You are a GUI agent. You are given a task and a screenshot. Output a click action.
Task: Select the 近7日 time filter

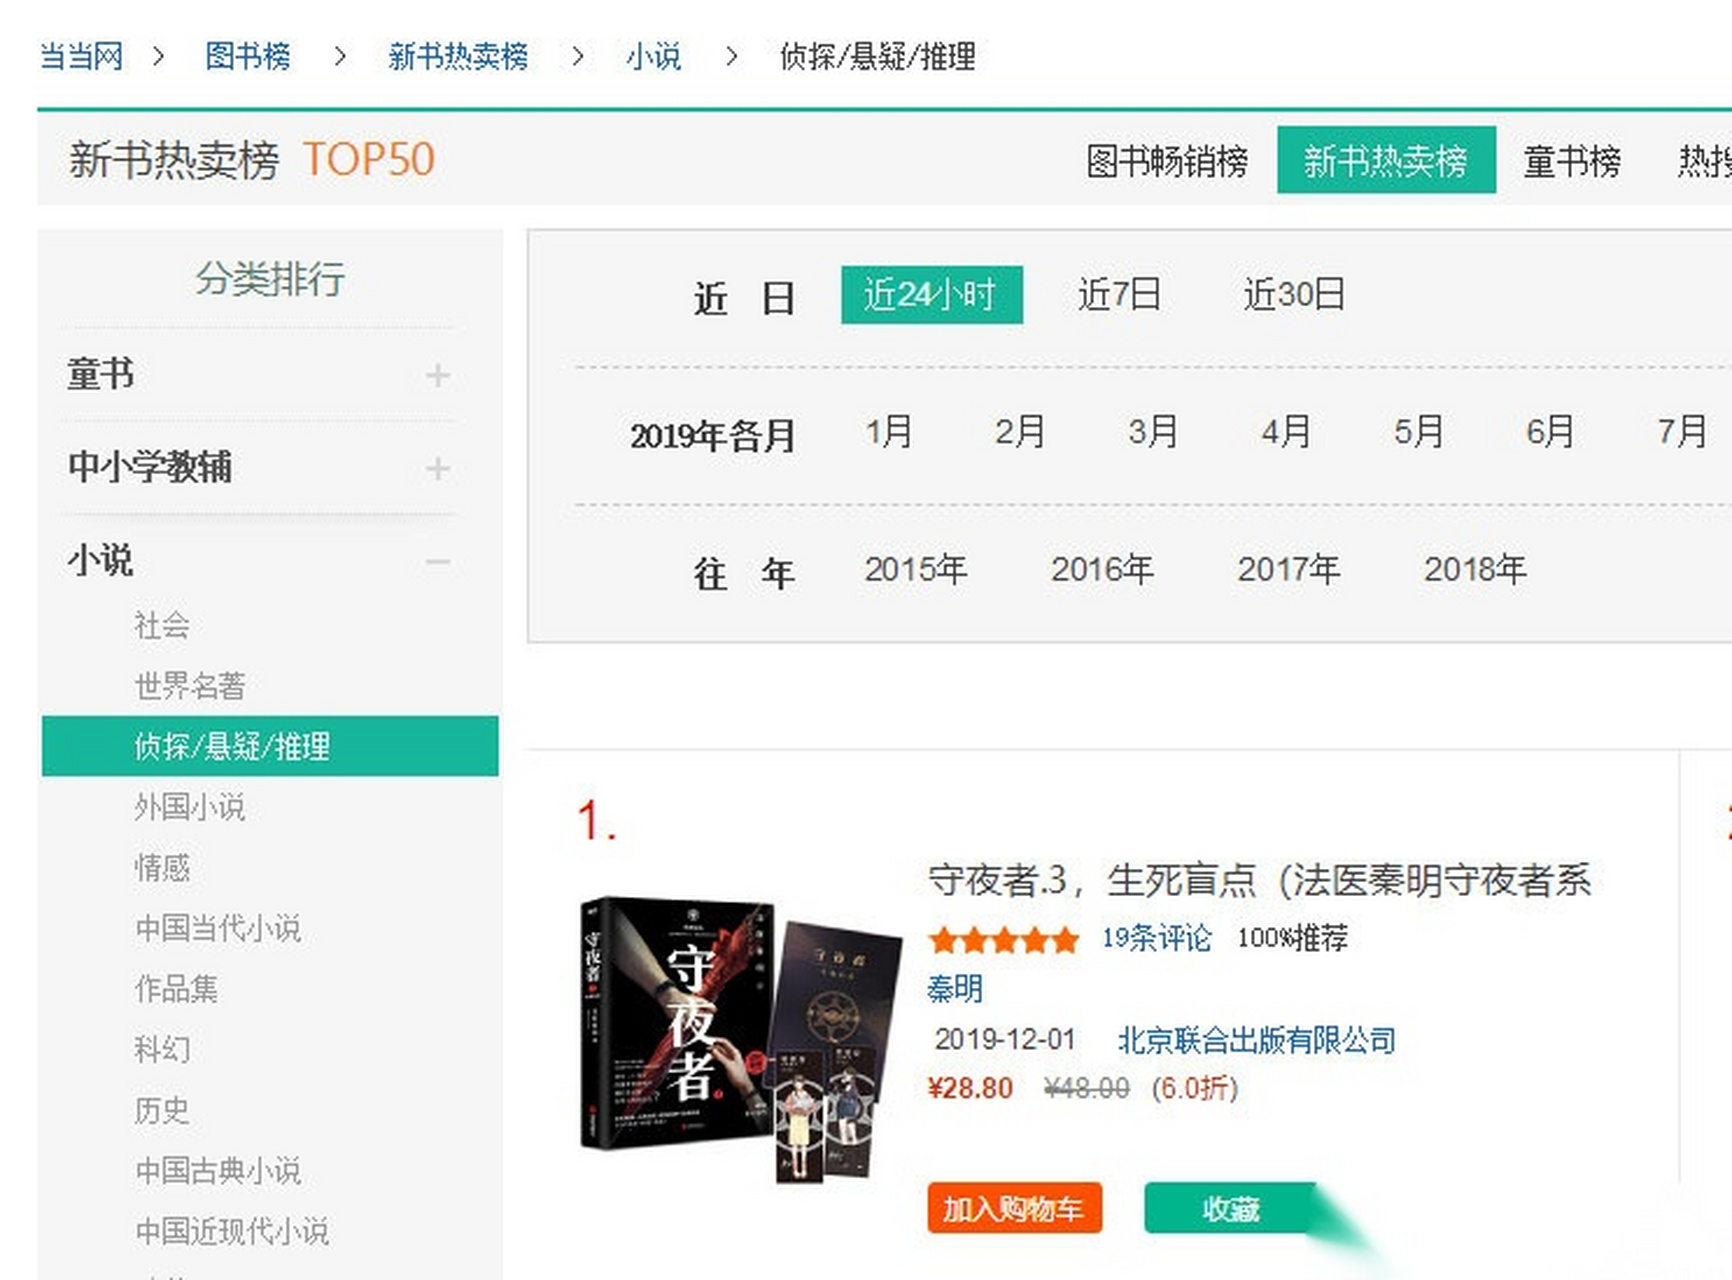(x=1118, y=295)
